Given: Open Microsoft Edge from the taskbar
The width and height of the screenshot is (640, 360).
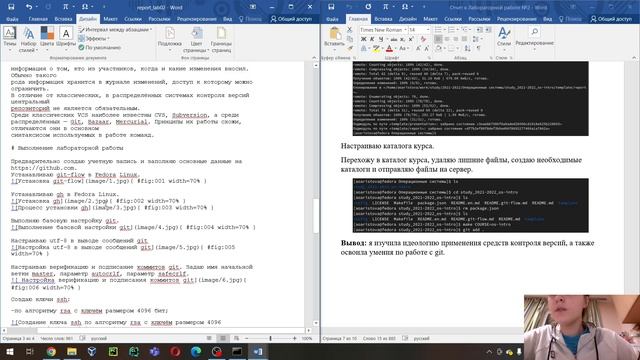Looking at the screenshot, I should 196,351.
